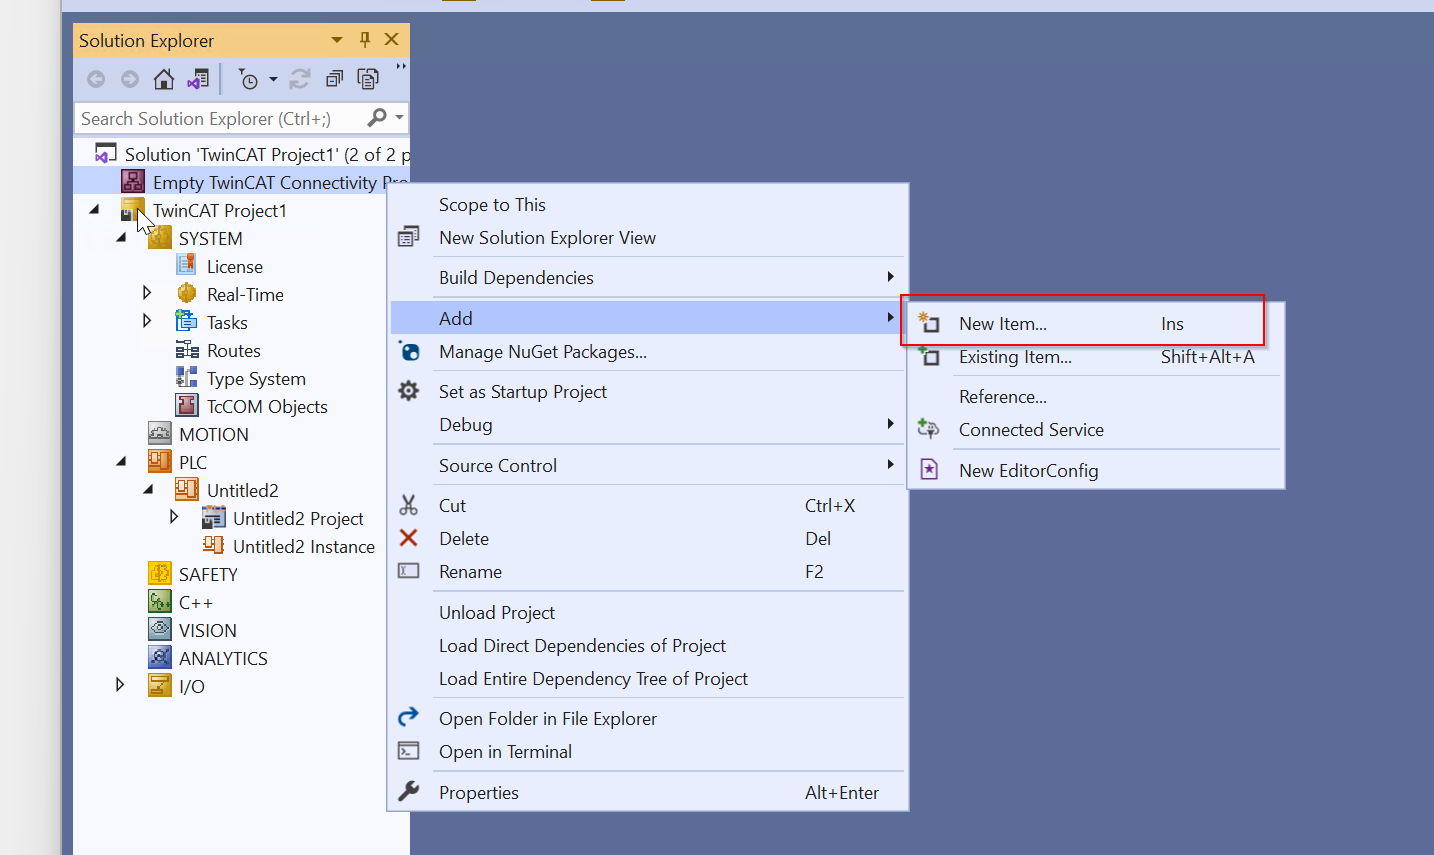
Task: Click the Sync with Active Document icon
Action: tap(300, 79)
